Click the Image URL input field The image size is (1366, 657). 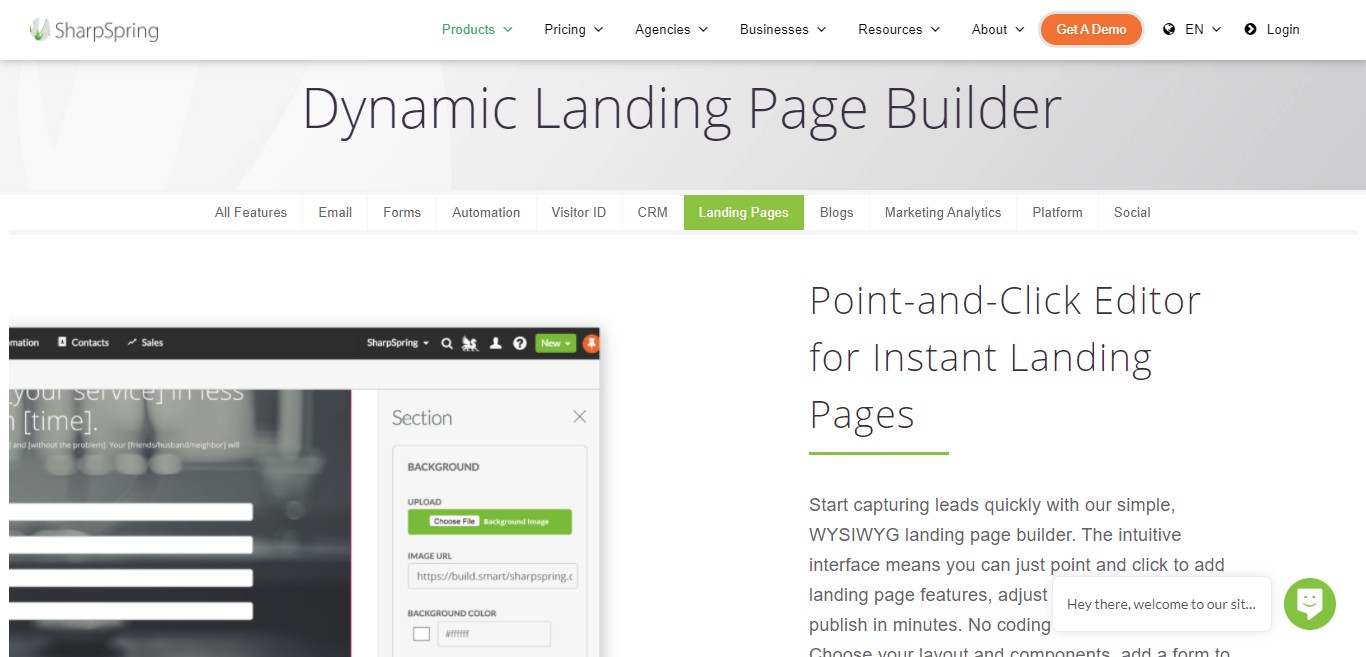[492, 577]
